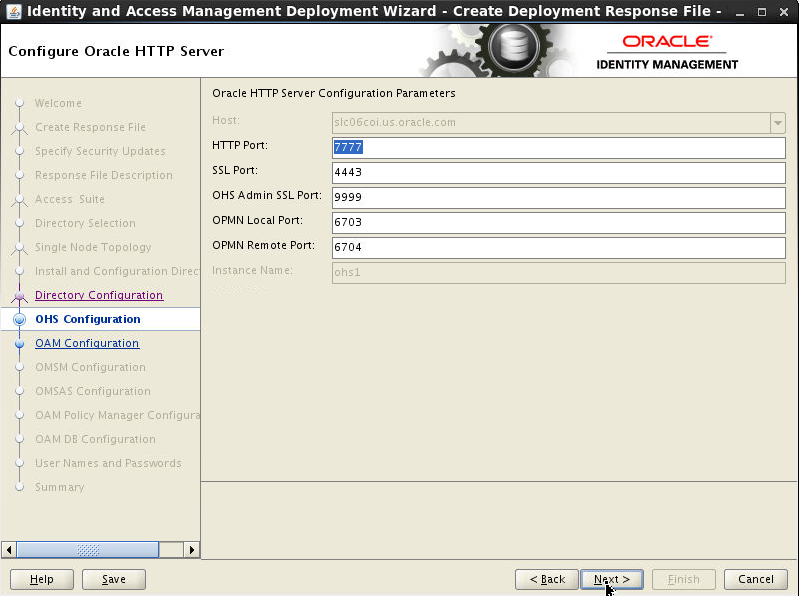
Task: Click the OAM DB Configuration step text
Action: pyautogui.click(x=95, y=439)
